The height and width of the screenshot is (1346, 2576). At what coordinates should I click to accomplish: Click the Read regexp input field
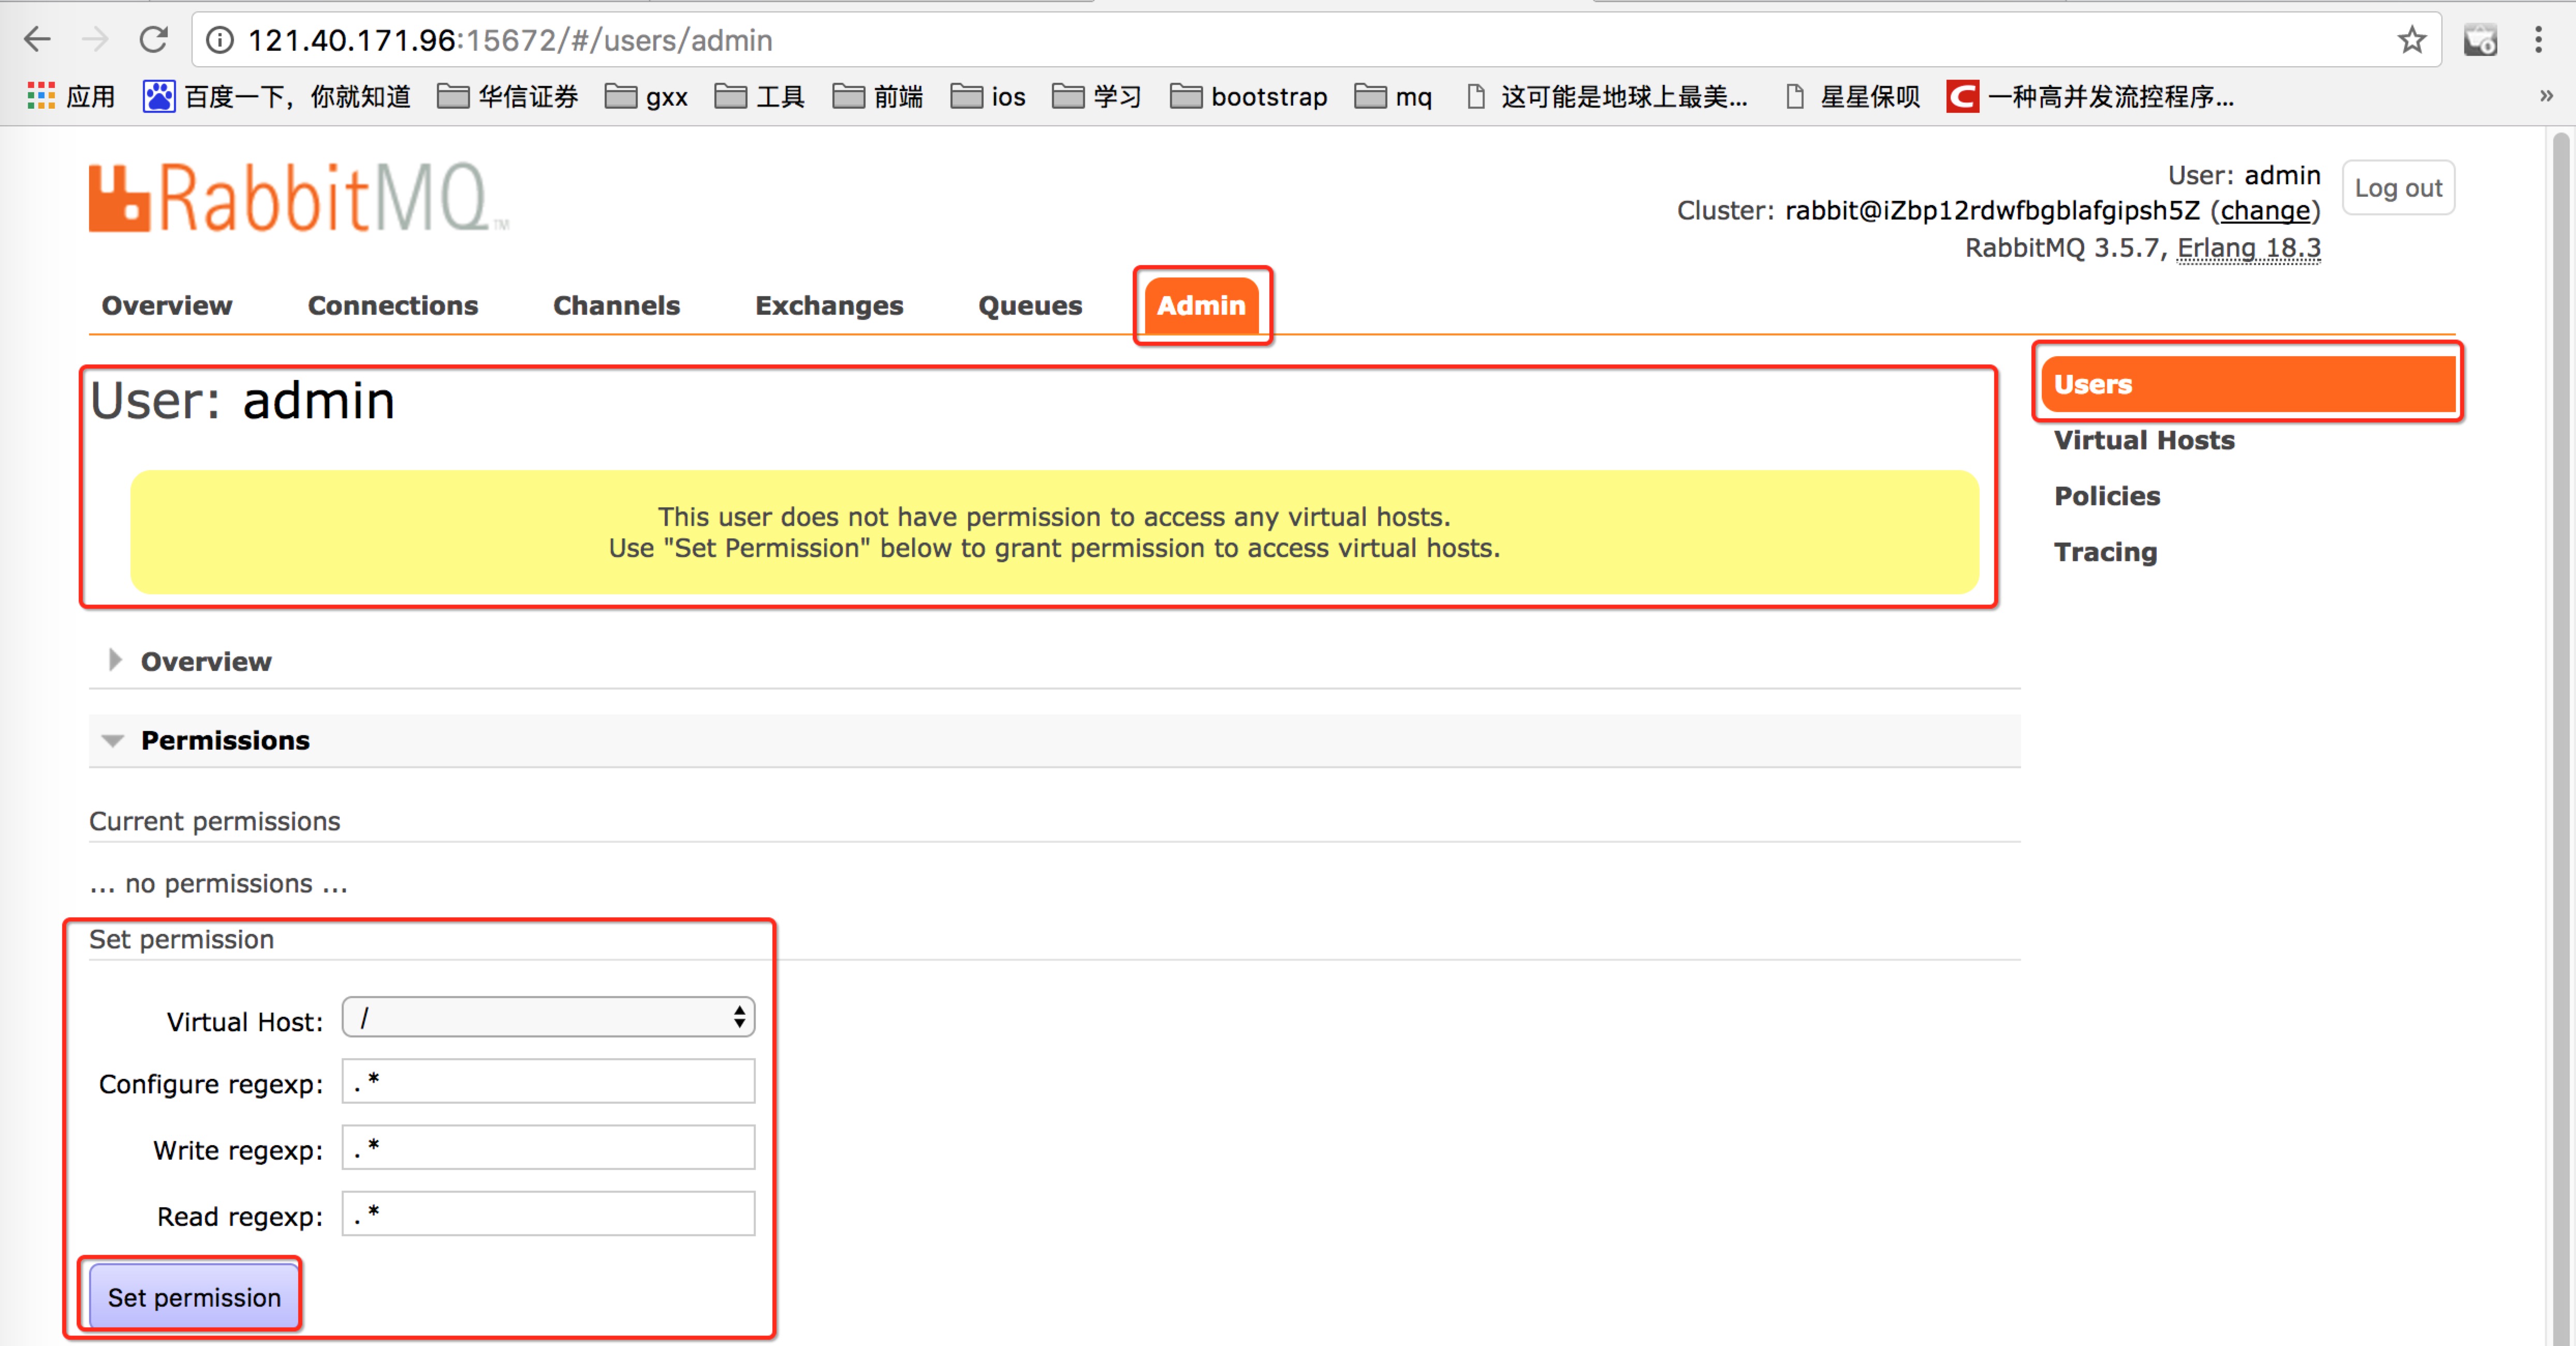click(x=548, y=1214)
